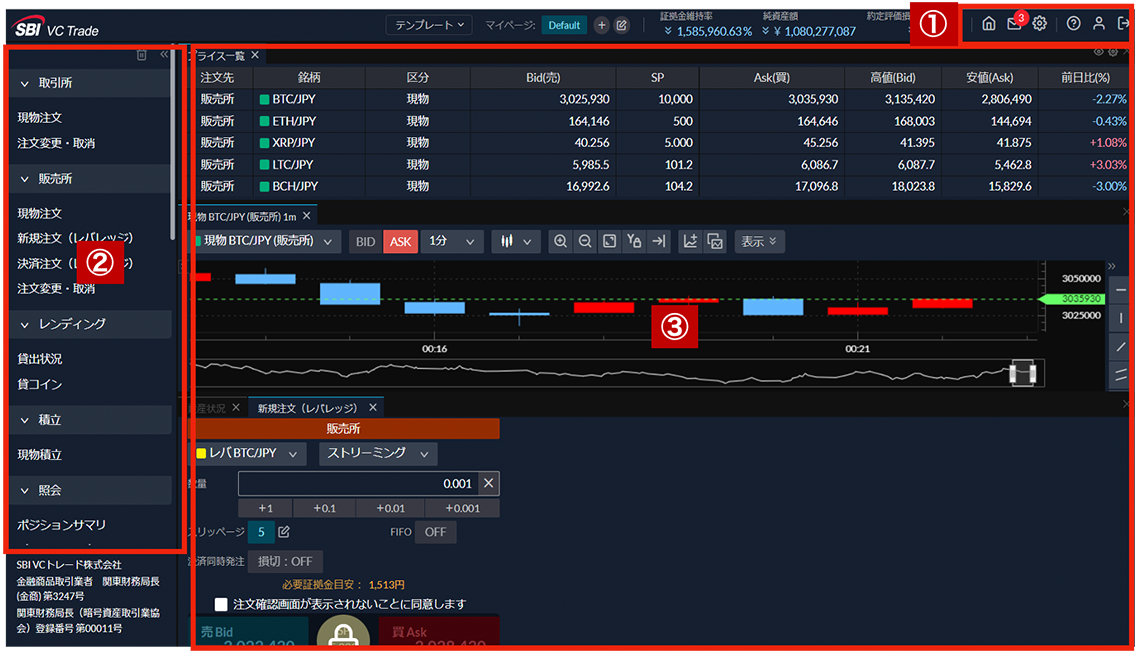1140x657 pixels.
Task: Collapse the drawing tools double chevron
Action: pos(1112,267)
